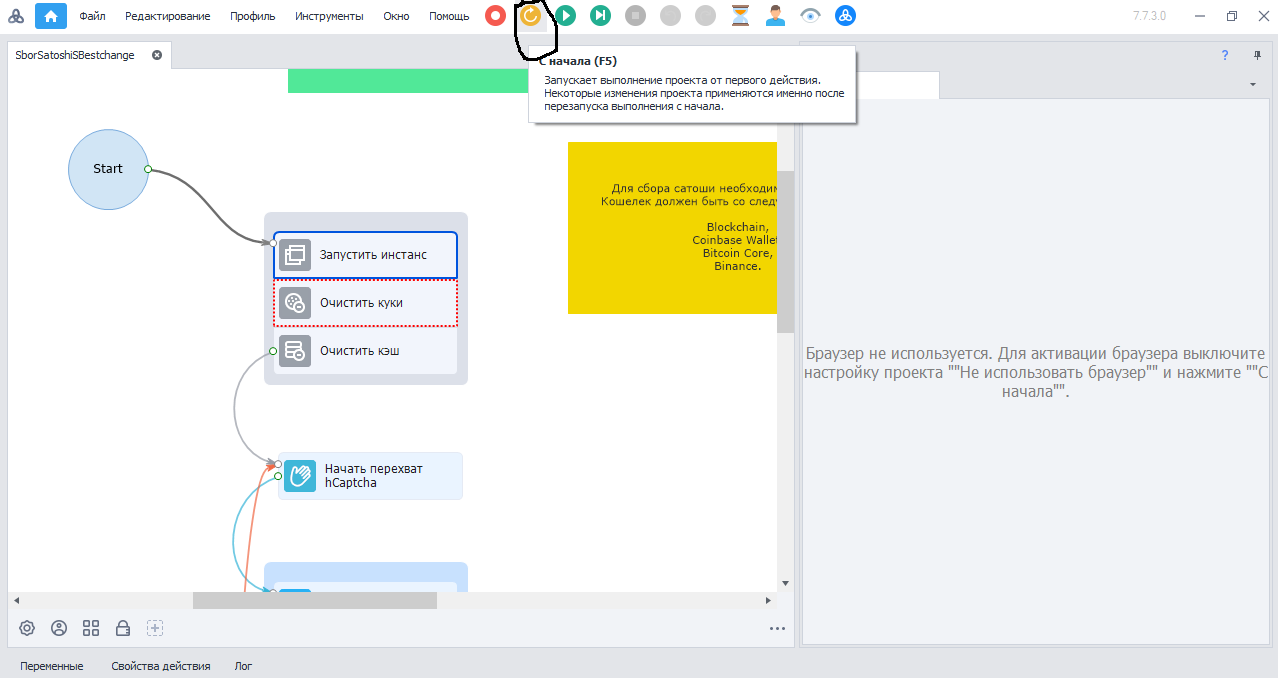Toggle the eye icon in the toolbar
Screen dimensions: 1278x678
coord(810,15)
